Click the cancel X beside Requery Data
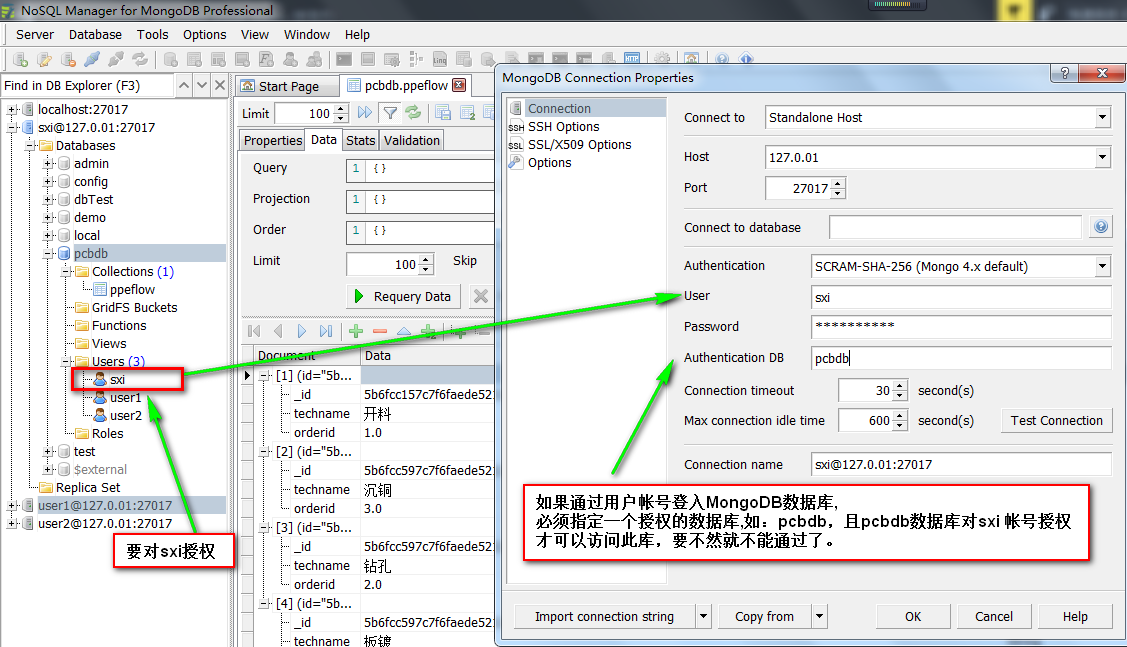This screenshot has height=647, width=1127. [x=481, y=296]
